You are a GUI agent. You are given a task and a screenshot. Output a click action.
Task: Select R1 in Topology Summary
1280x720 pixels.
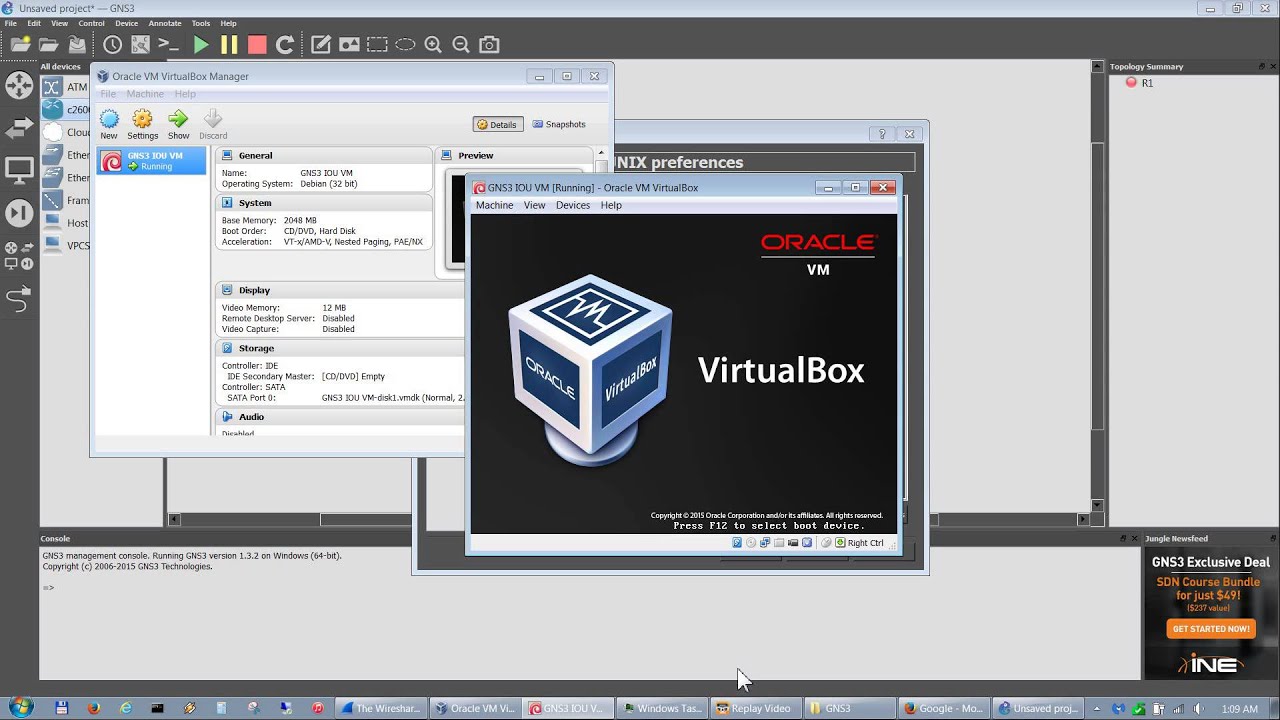(x=1139, y=83)
